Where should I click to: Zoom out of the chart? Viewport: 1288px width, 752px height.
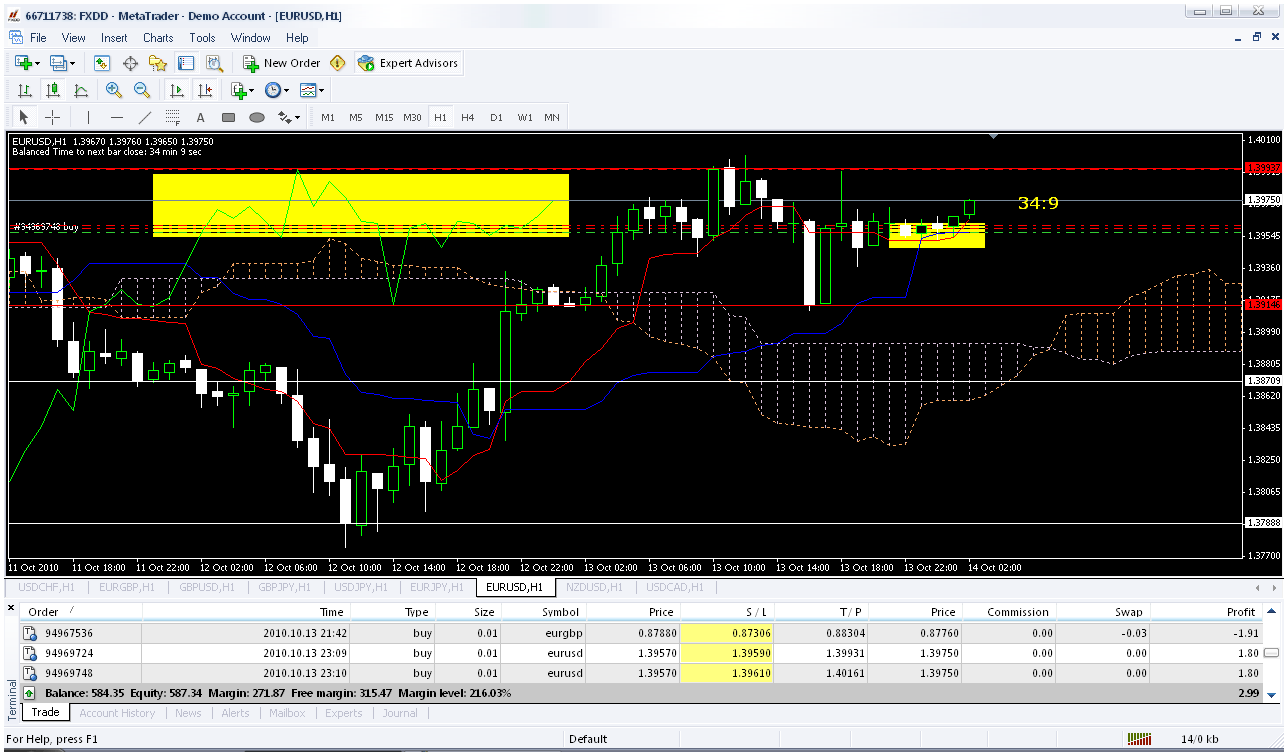142,90
